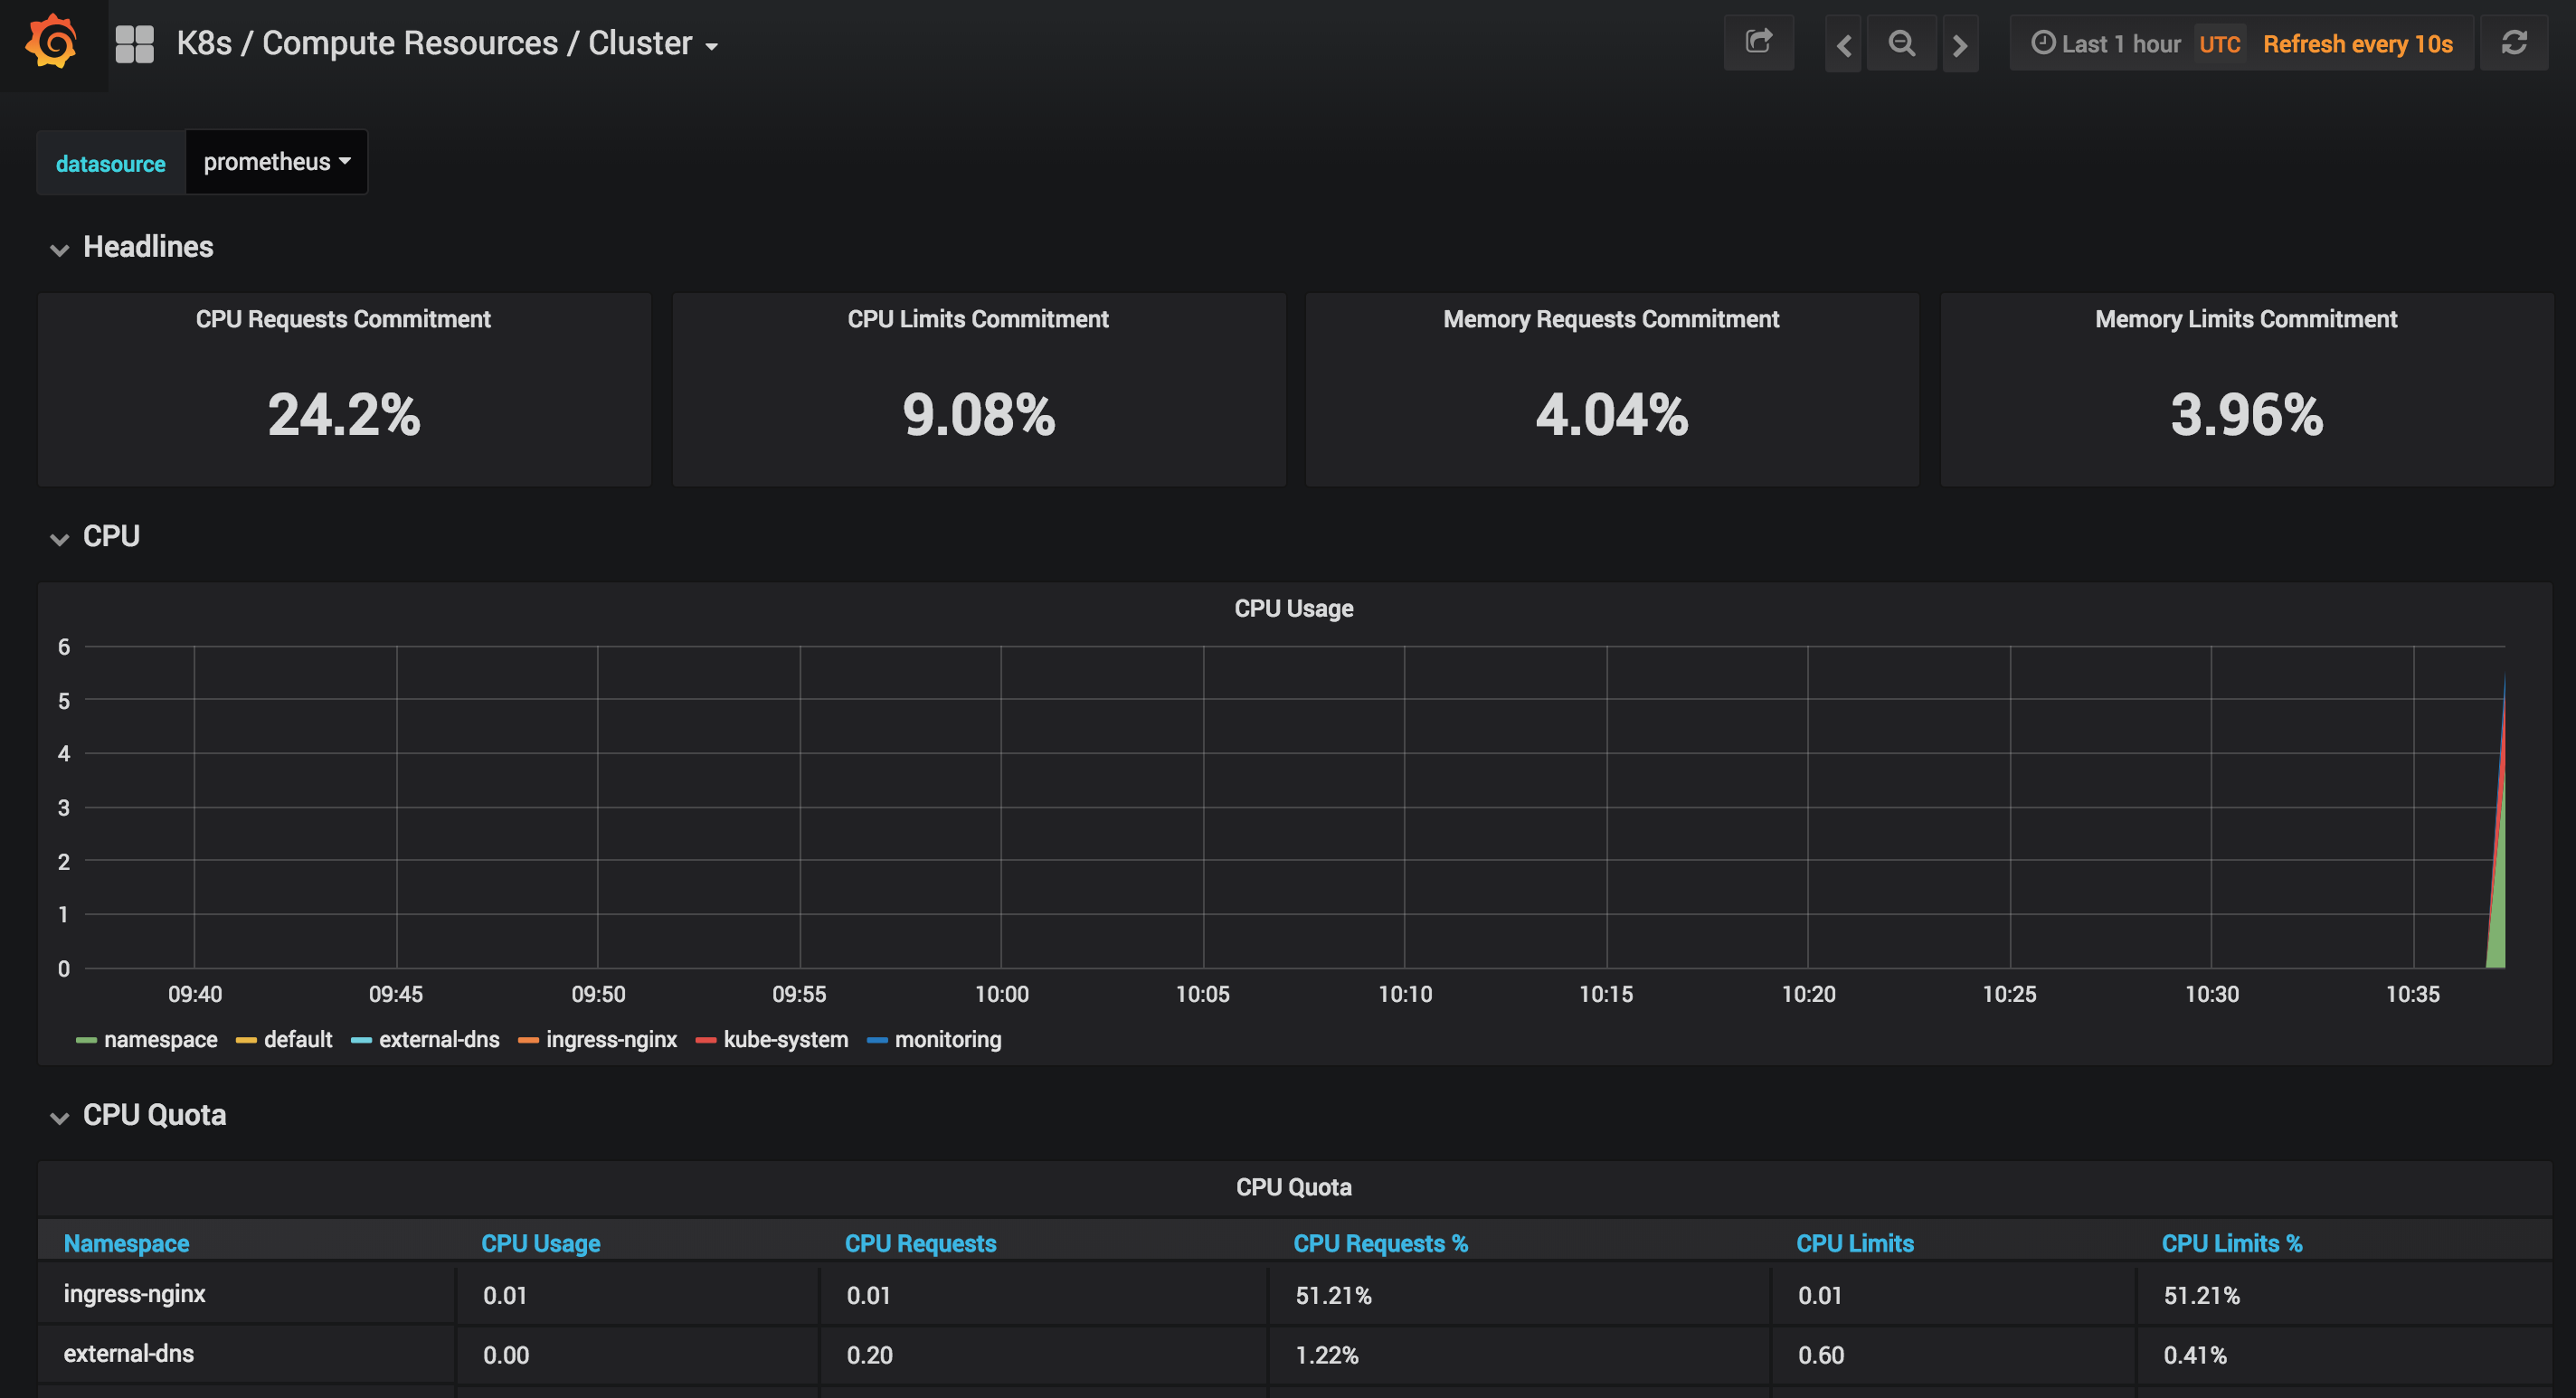
Task: Click the color swatch beside default legend item
Action: [x=245, y=1039]
